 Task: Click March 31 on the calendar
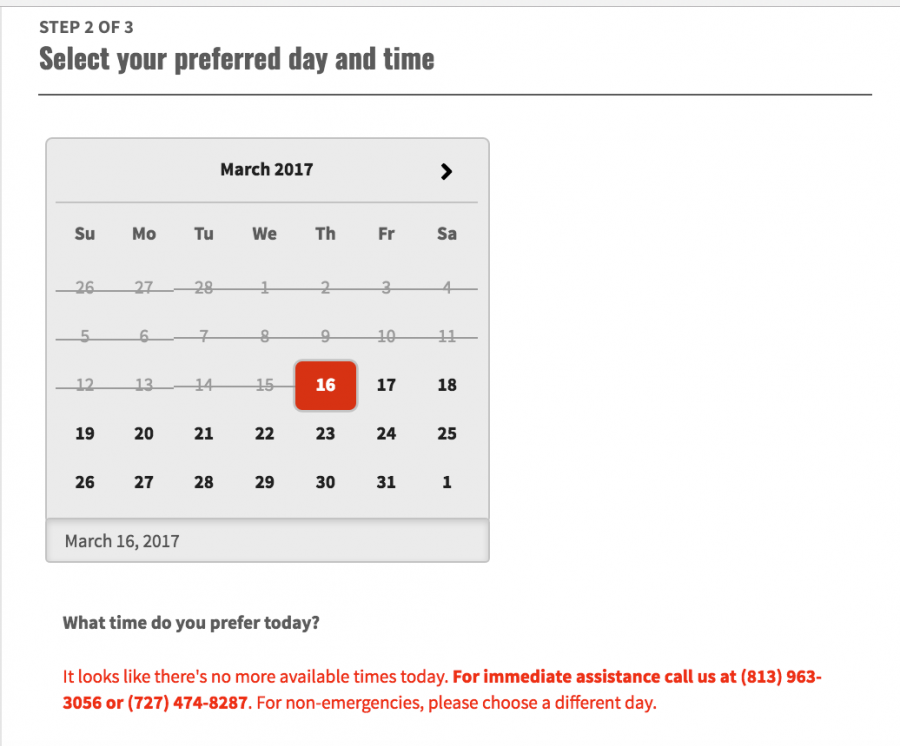coord(386,482)
